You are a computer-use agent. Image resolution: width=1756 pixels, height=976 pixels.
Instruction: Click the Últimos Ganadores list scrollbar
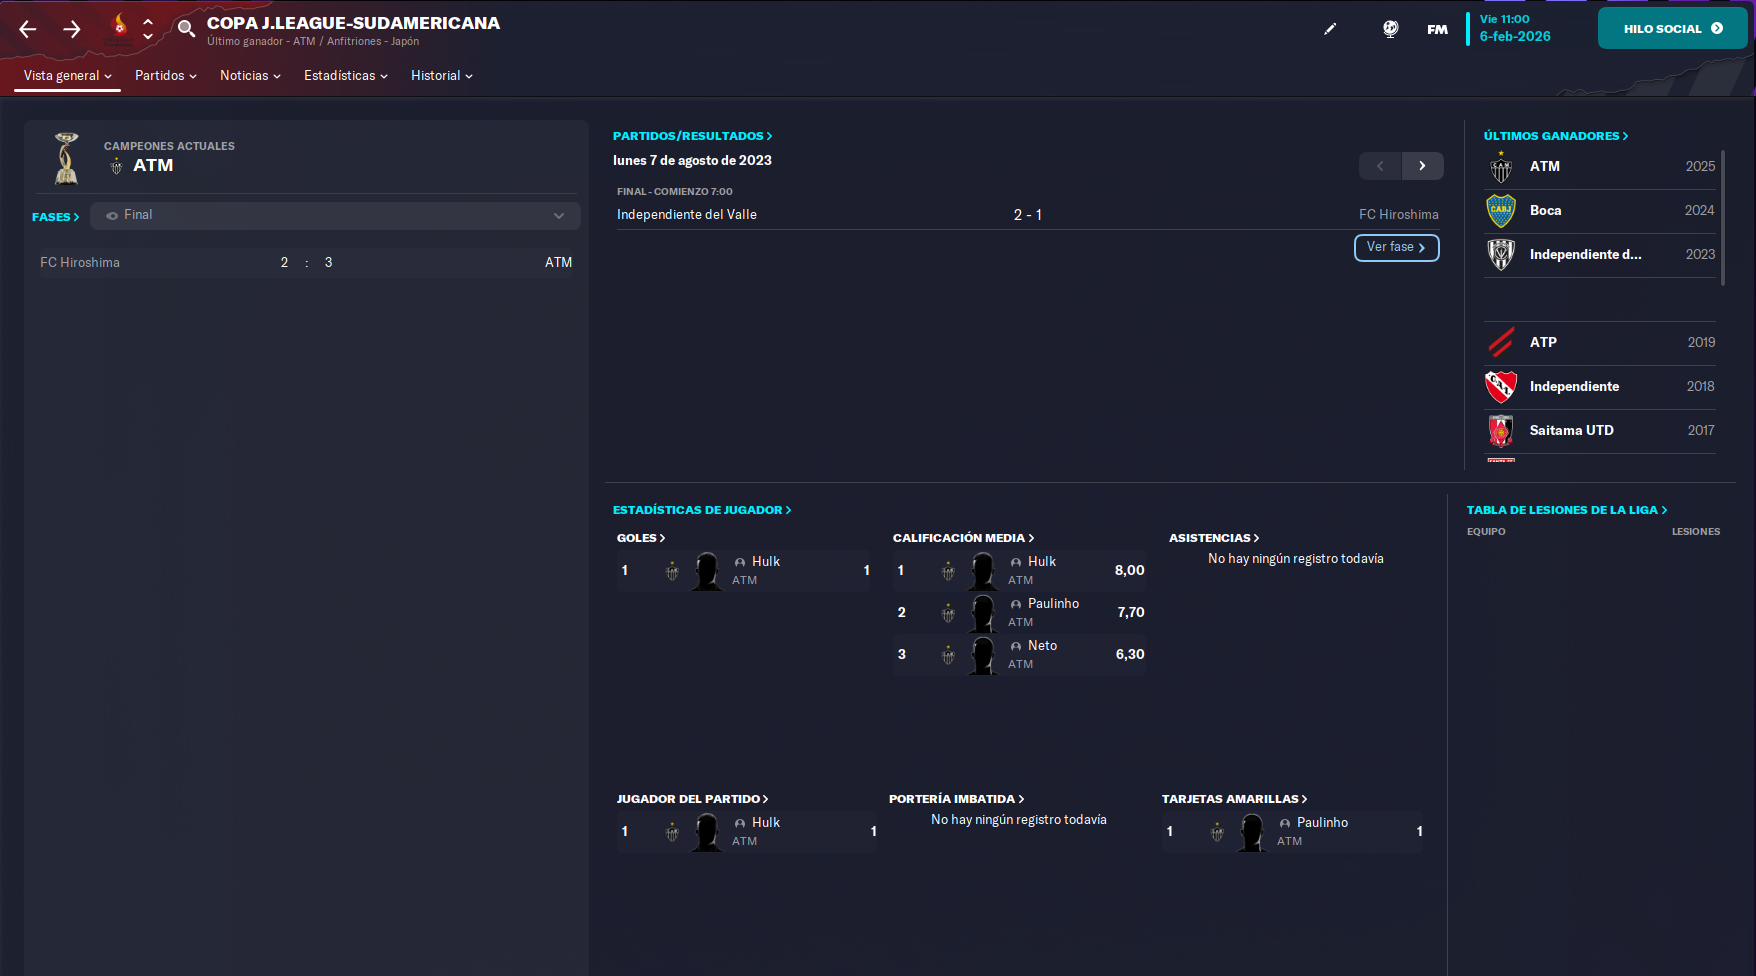click(1722, 217)
